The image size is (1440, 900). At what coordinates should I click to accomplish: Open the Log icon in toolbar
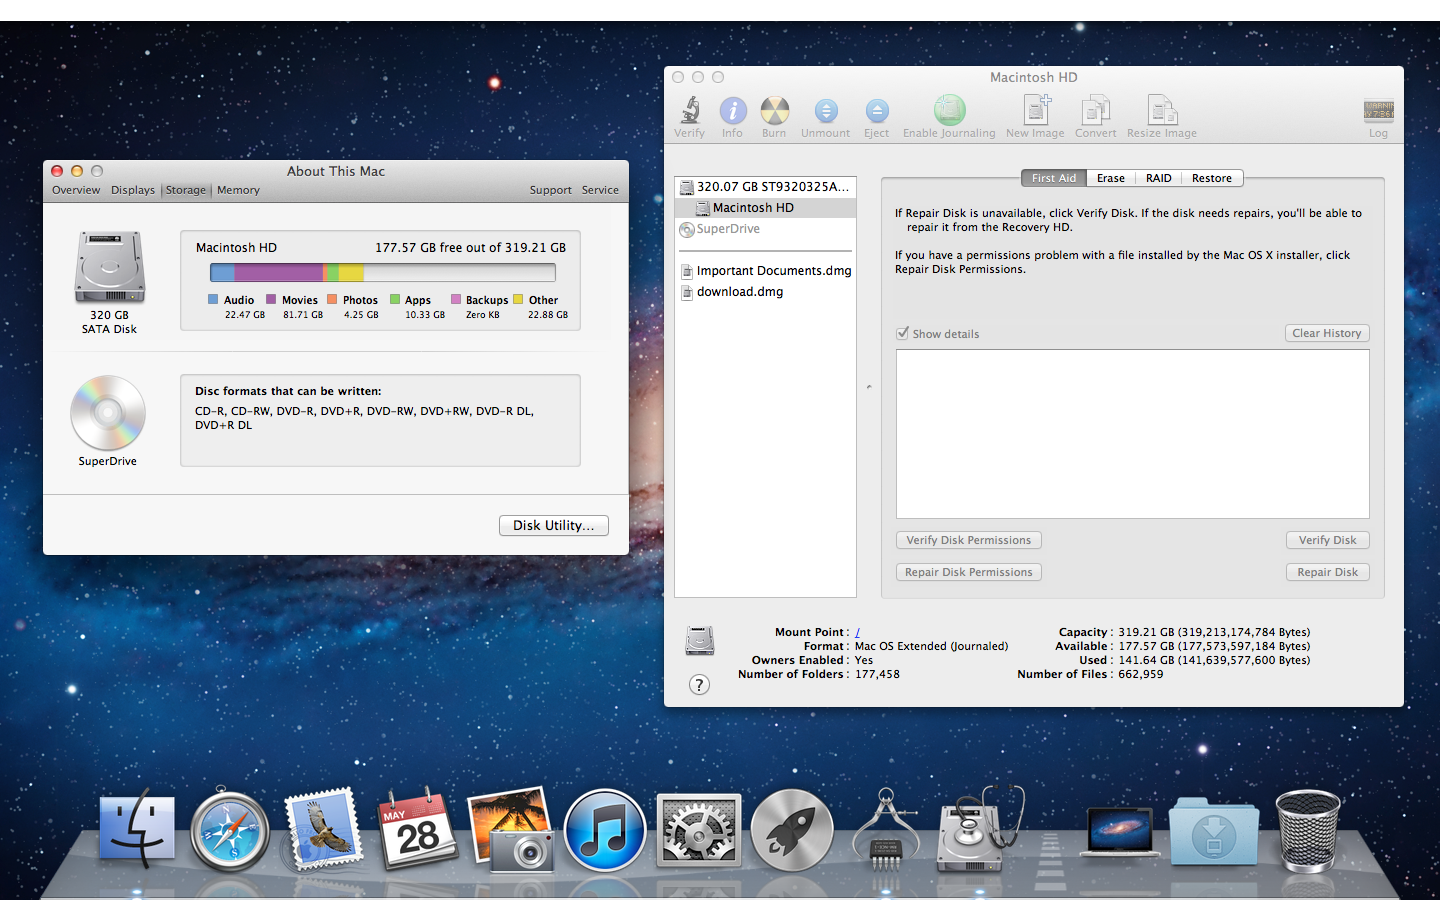[x=1378, y=111]
